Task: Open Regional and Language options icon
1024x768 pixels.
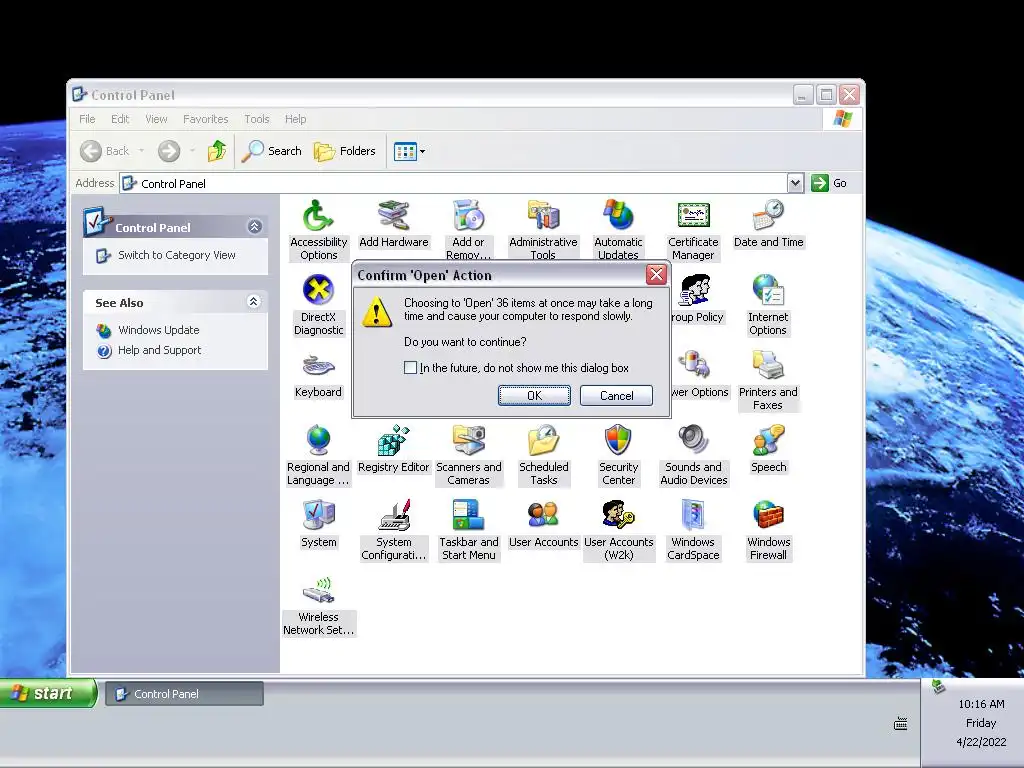Action: pos(318,455)
